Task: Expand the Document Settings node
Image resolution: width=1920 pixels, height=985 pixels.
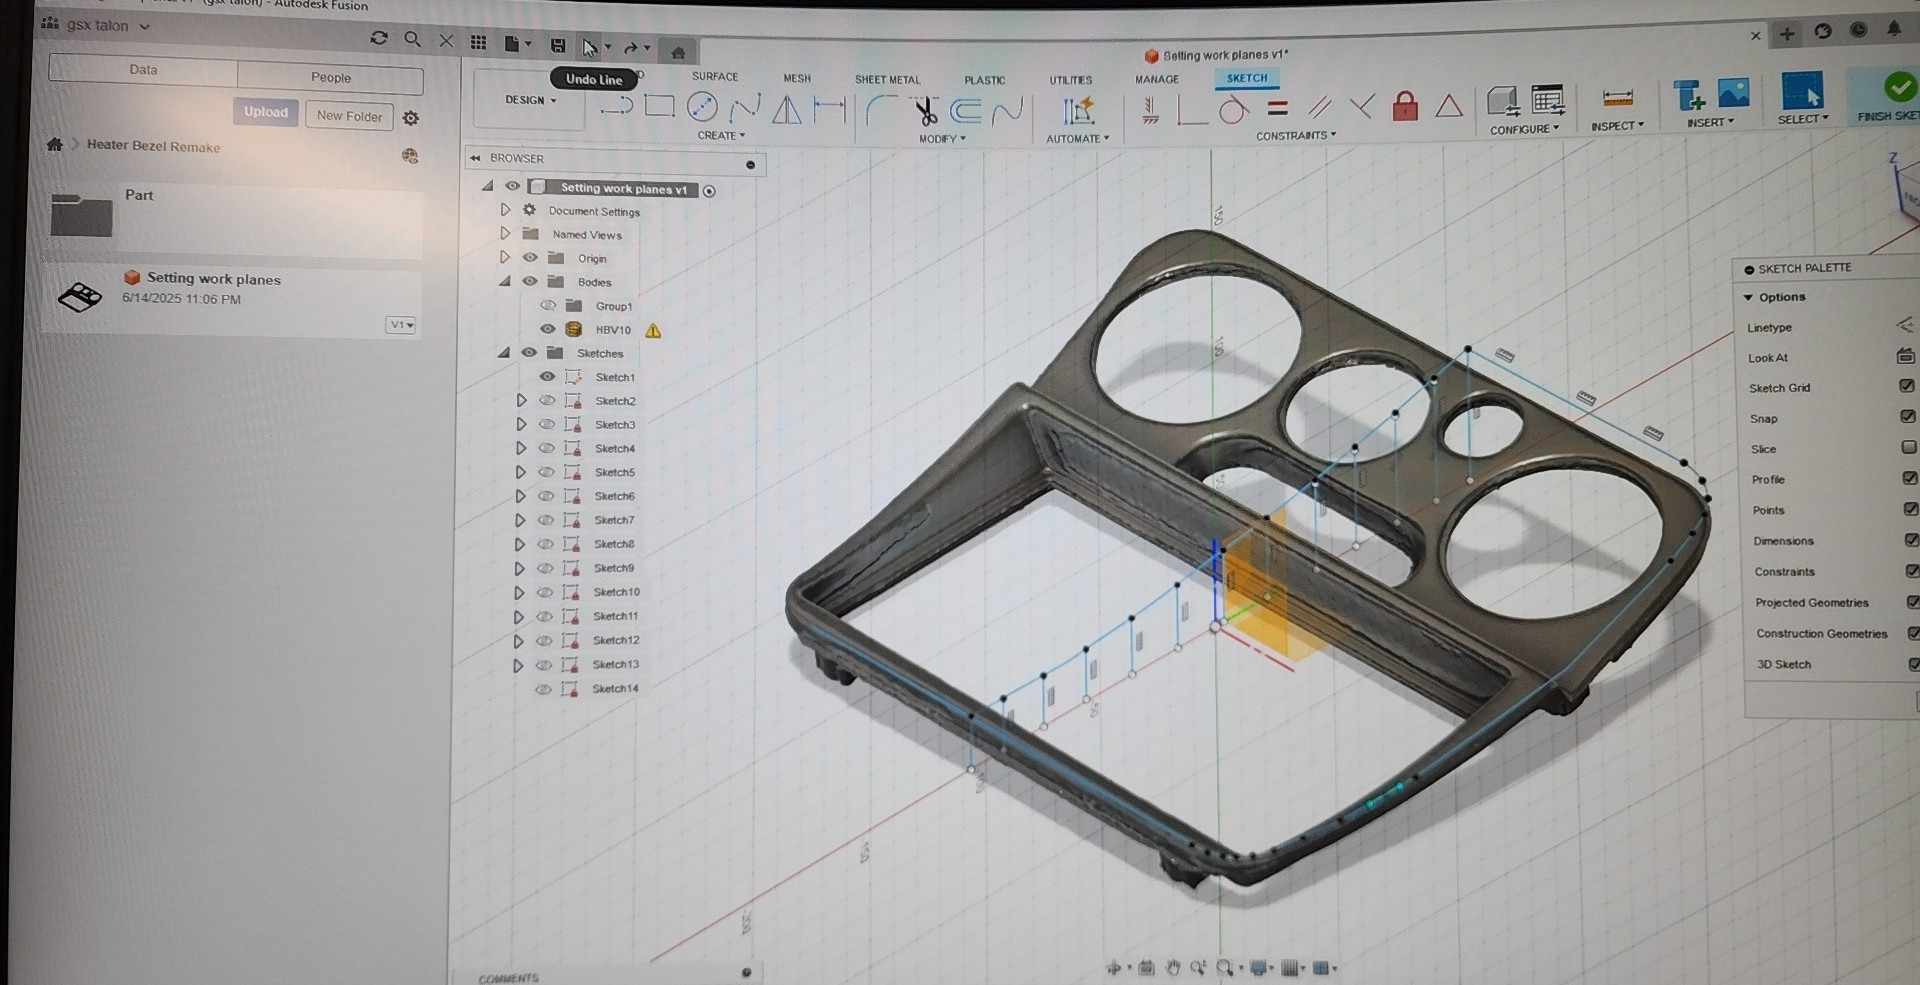Action: pos(505,210)
